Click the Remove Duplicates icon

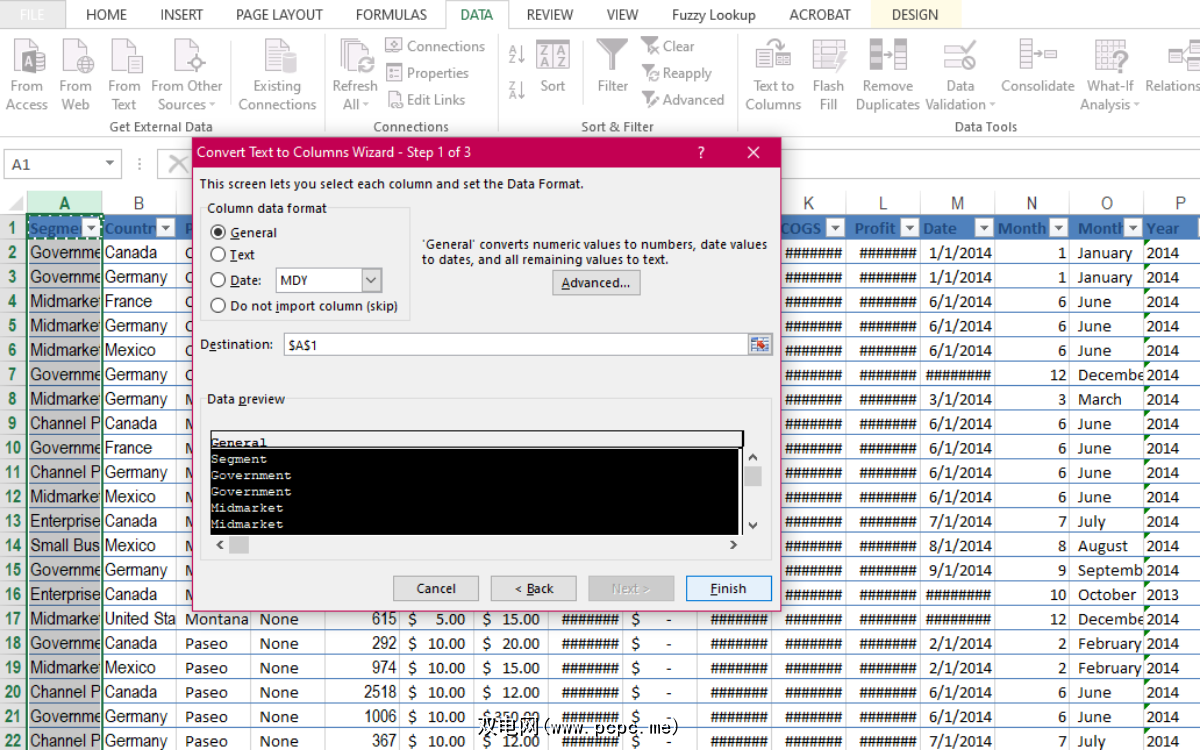click(887, 55)
